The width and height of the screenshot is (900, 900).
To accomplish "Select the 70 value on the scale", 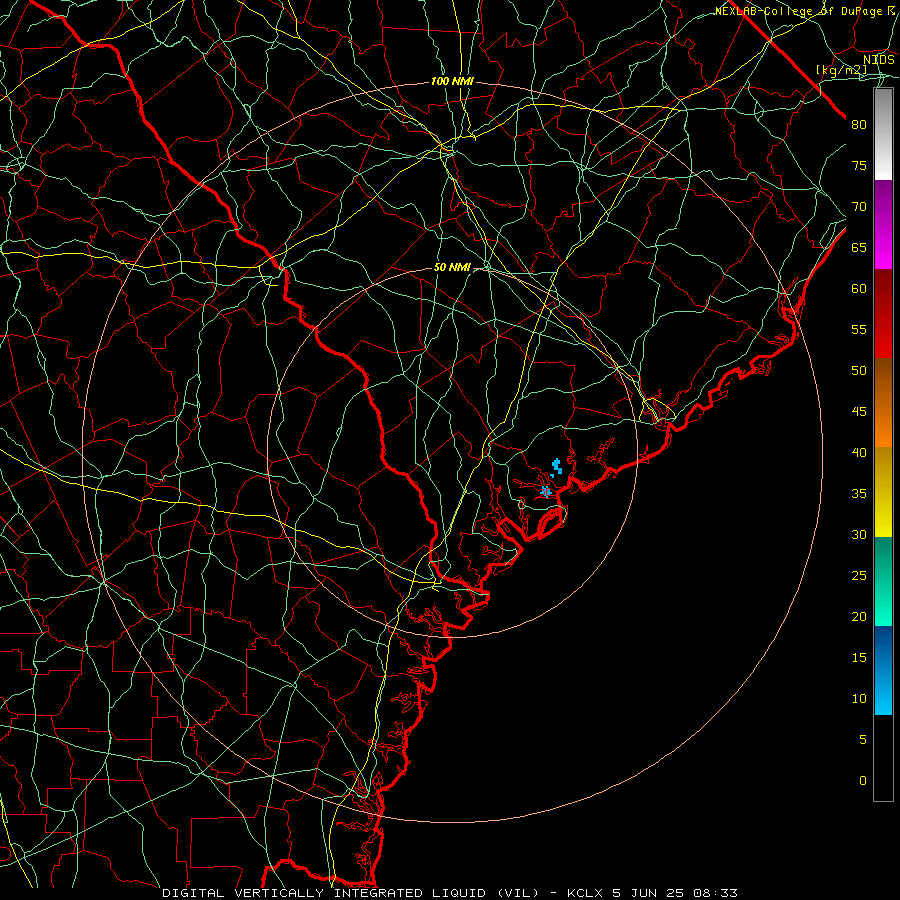I will coord(859,207).
